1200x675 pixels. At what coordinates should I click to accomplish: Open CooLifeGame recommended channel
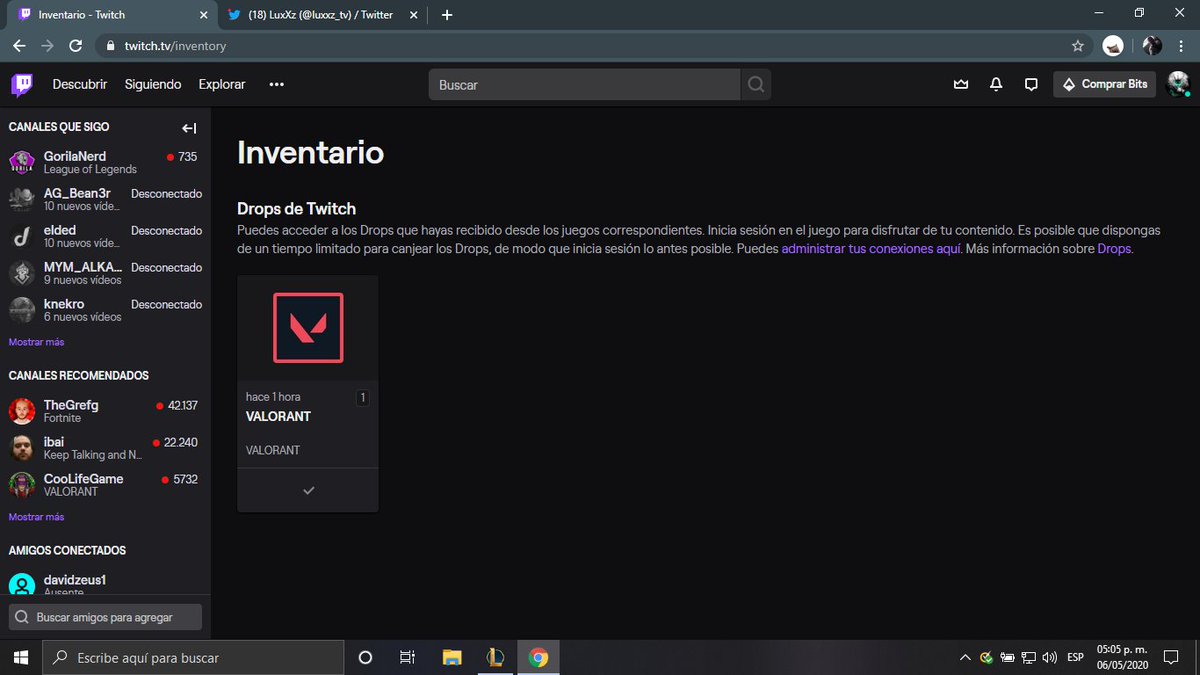(105, 485)
